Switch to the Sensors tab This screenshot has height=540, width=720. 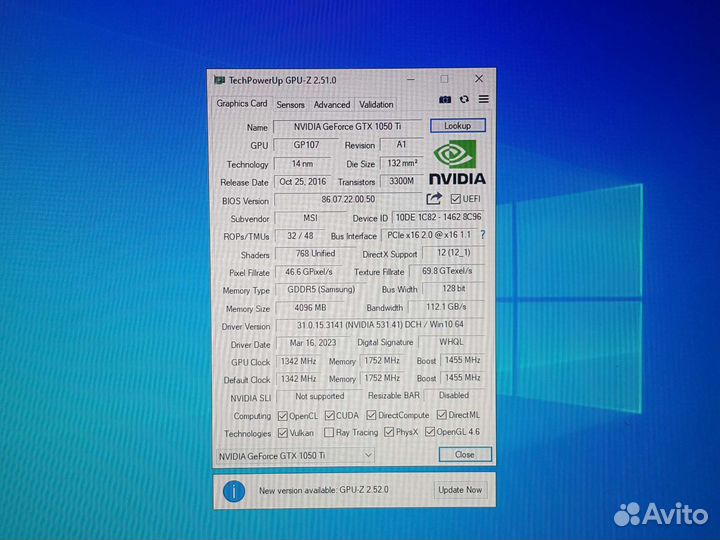290,105
